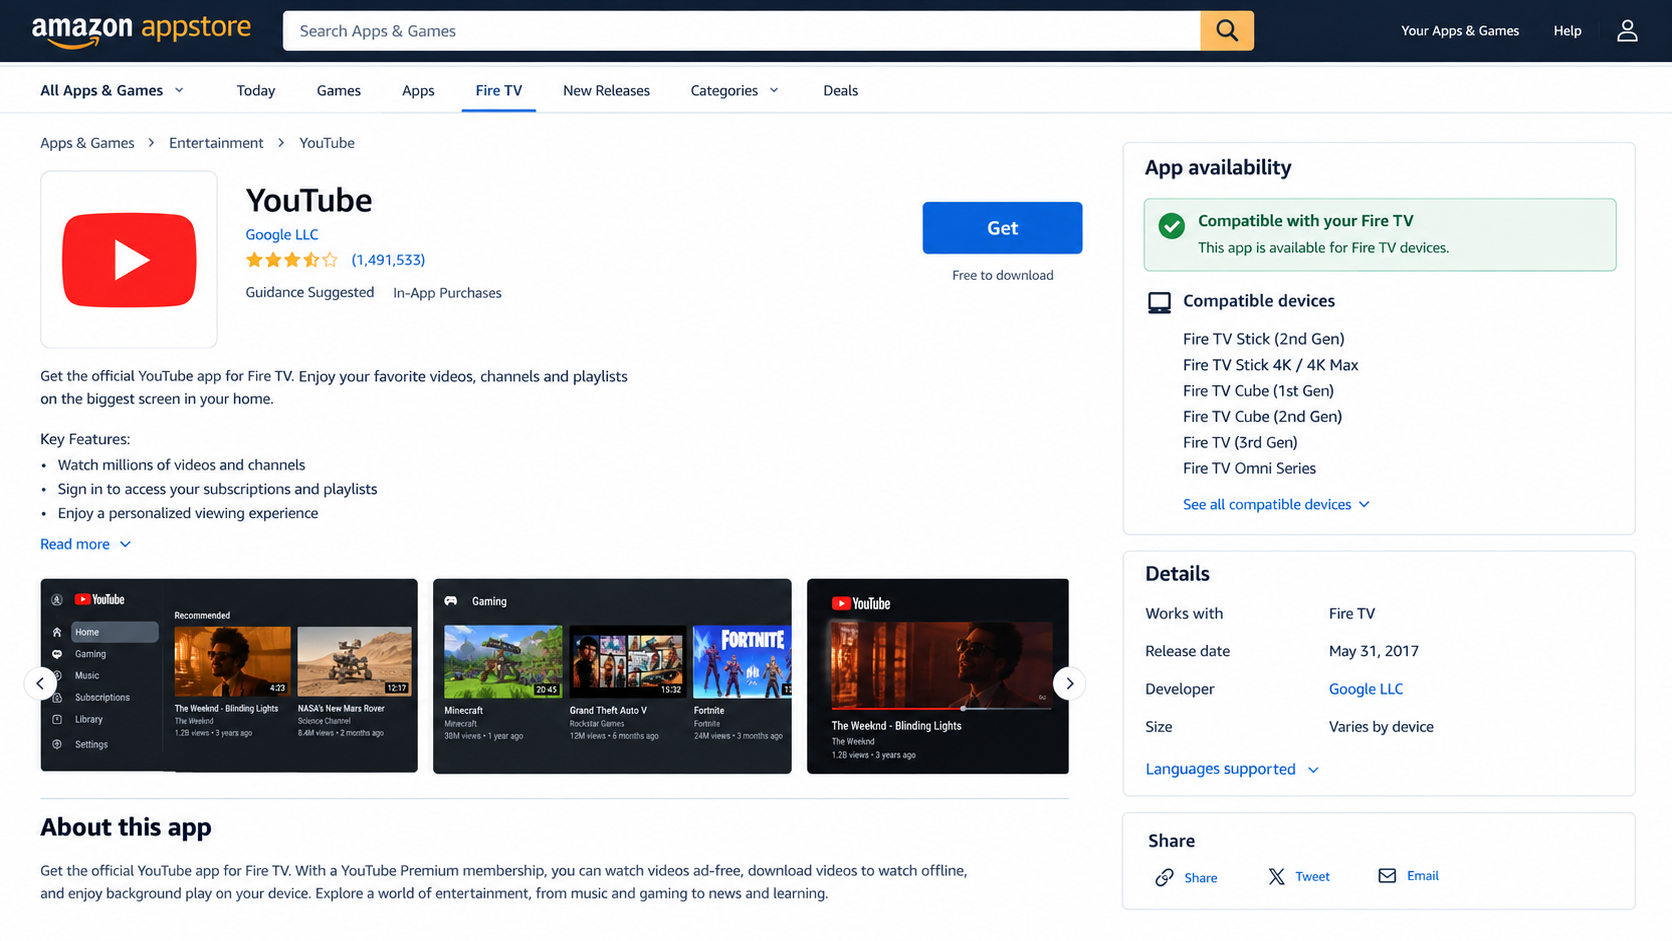Click the In-App Purchases label

click(447, 293)
